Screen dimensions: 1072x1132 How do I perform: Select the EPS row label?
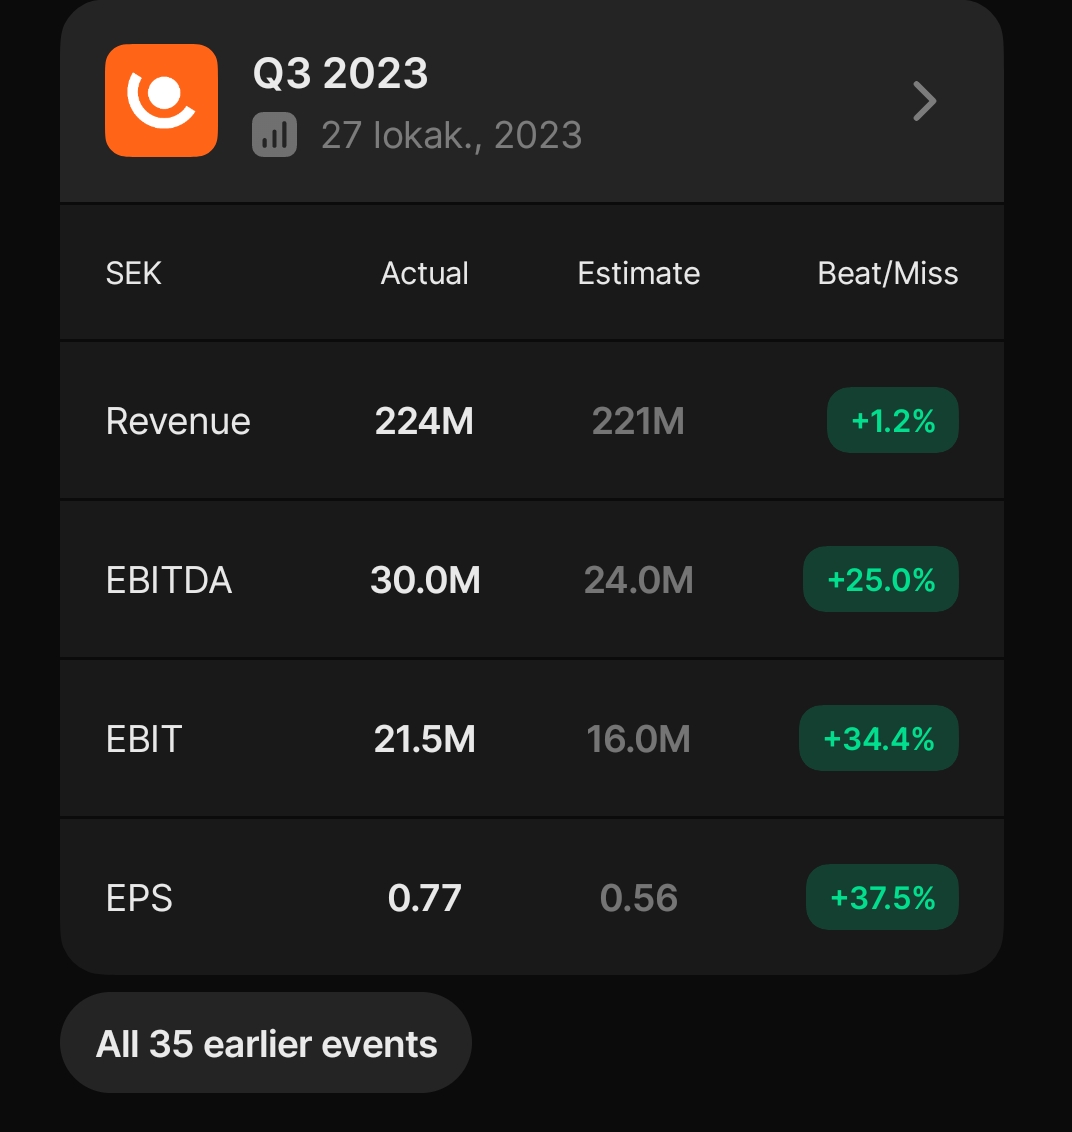(x=139, y=898)
